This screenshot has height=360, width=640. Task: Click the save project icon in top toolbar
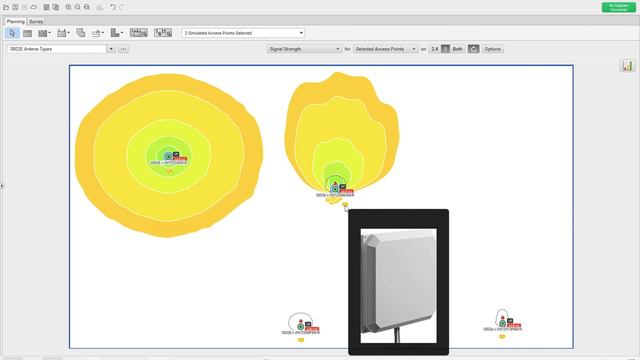15,7
